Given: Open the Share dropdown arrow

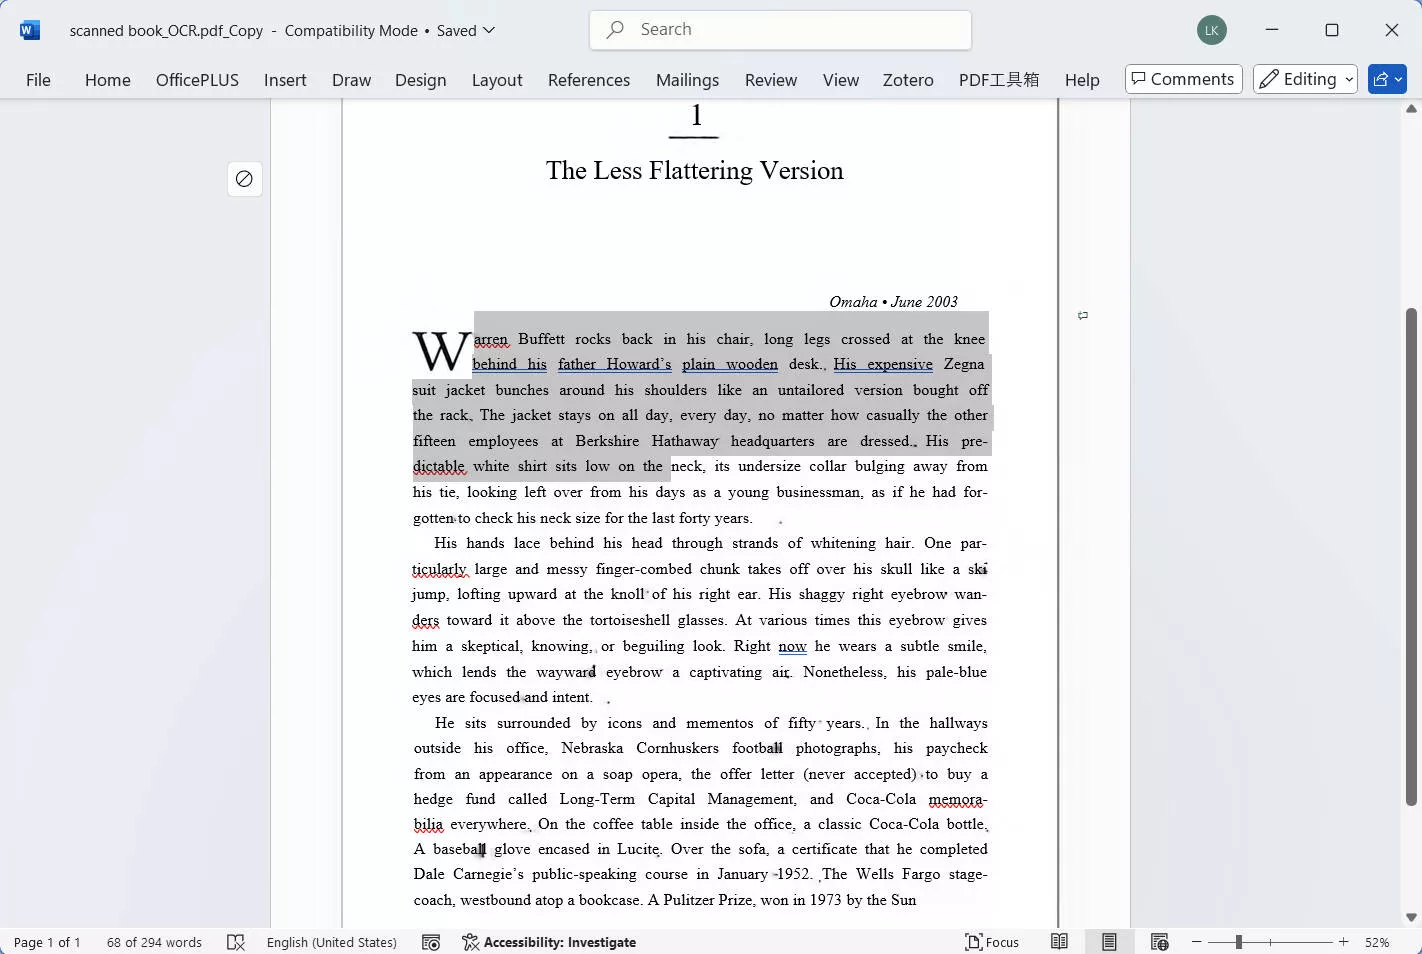Looking at the screenshot, I should (1397, 79).
